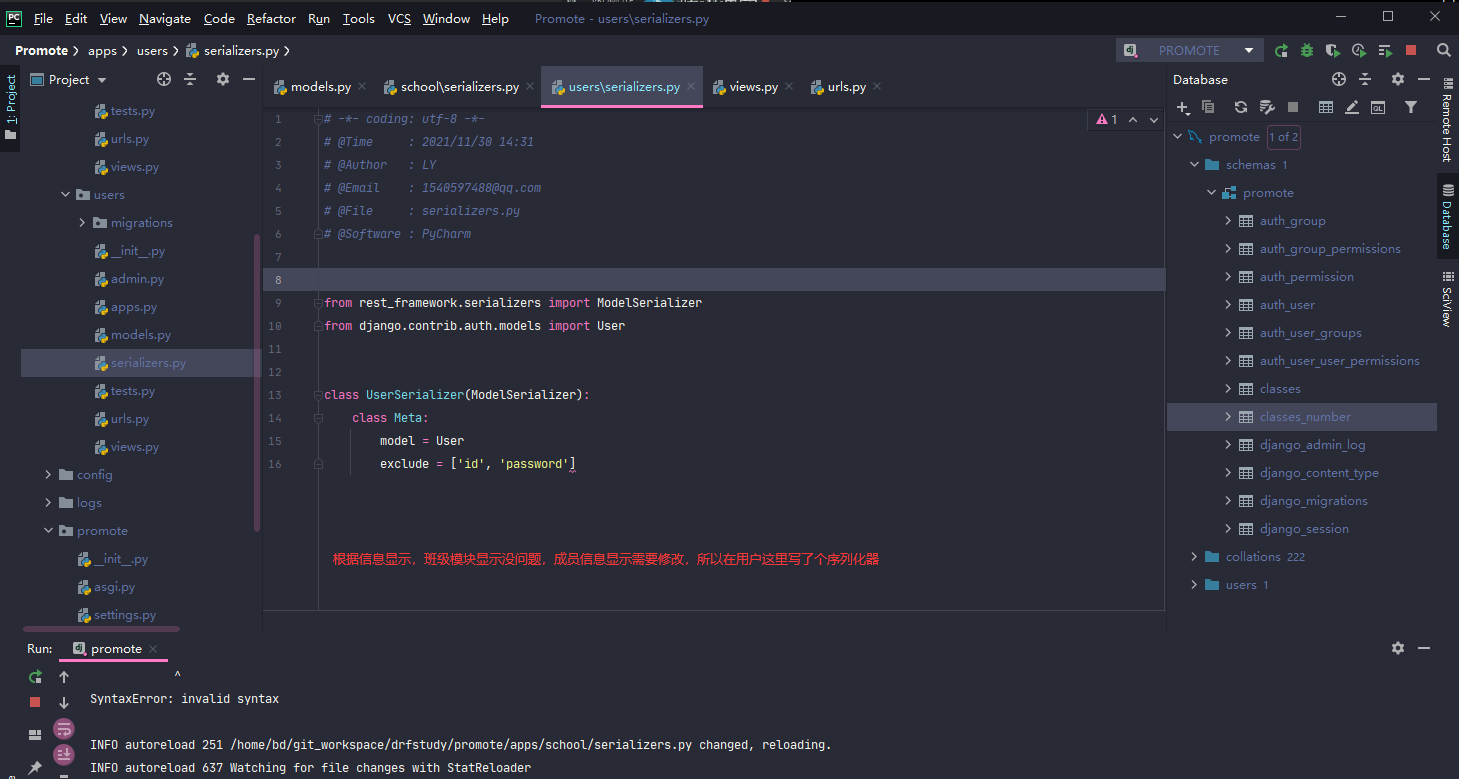Open Run tool window settings gear
Screen dimensions: 1459x779
1398,648
